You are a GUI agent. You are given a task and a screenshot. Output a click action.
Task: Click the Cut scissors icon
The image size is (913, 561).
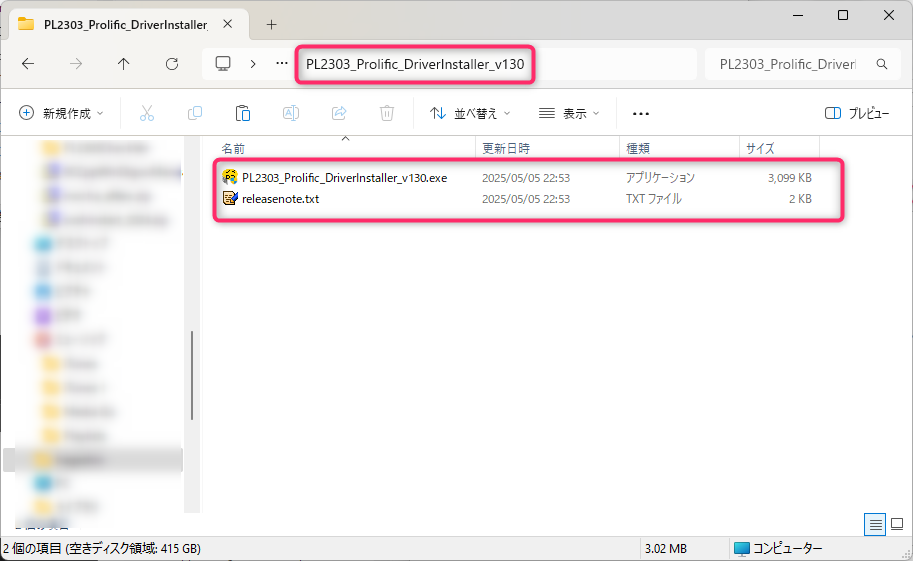pyautogui.click(x=147, y=113)
